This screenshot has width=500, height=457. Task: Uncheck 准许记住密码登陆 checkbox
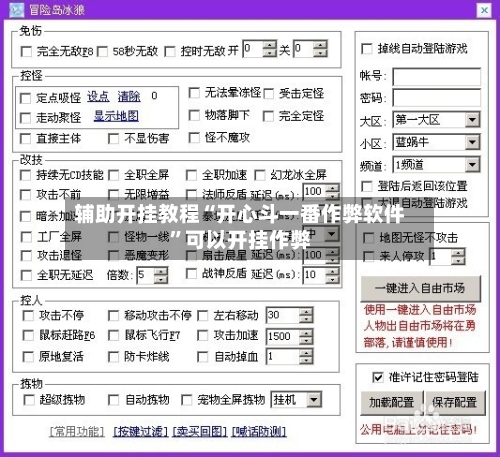pos(377,377)
